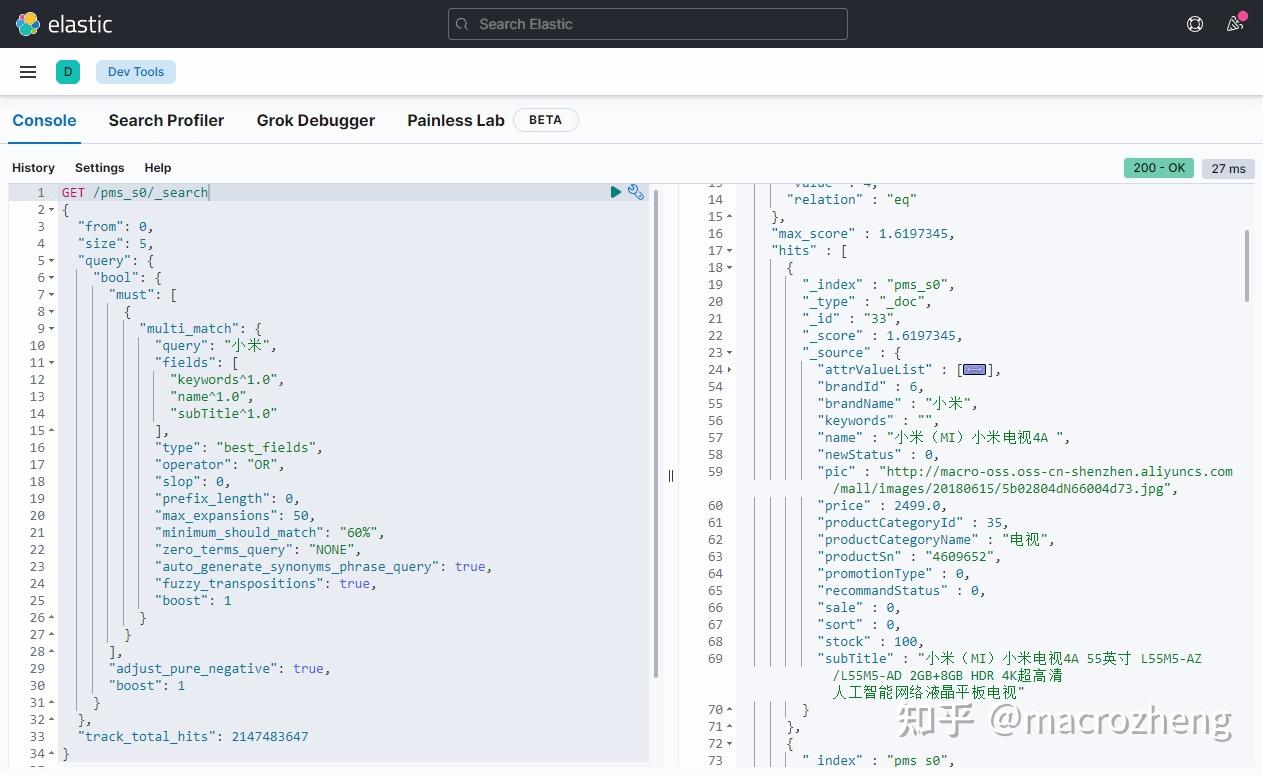Click the magnifier in the Search Elastic bar
This screenshot has height=775, width=1263.
coord(462,24)
